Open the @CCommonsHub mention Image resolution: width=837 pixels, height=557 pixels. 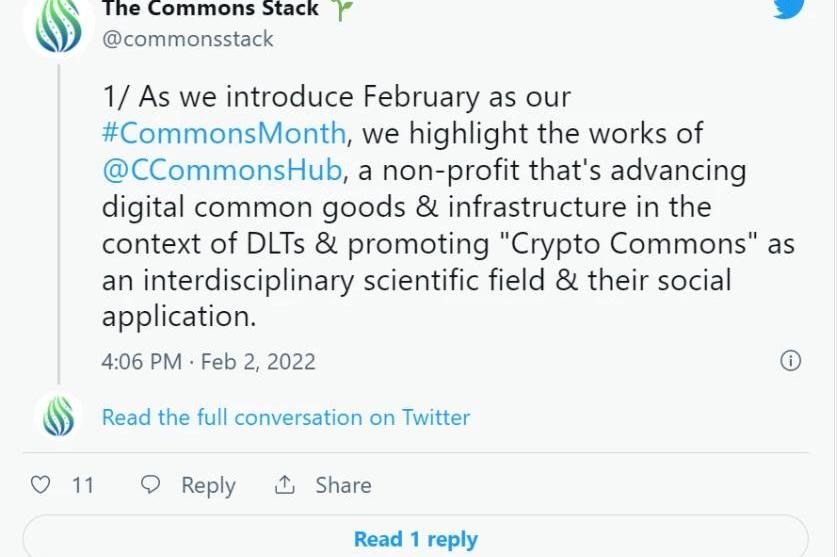pos(221,170)
